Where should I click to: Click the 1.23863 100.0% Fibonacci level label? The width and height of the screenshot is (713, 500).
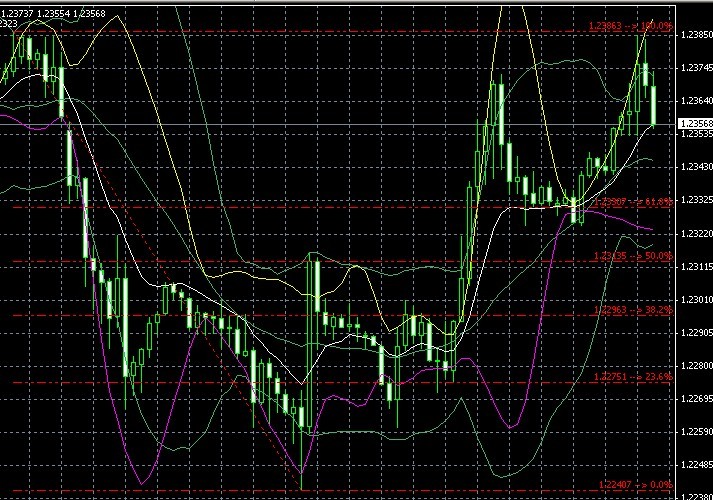[x=630, y=26]
